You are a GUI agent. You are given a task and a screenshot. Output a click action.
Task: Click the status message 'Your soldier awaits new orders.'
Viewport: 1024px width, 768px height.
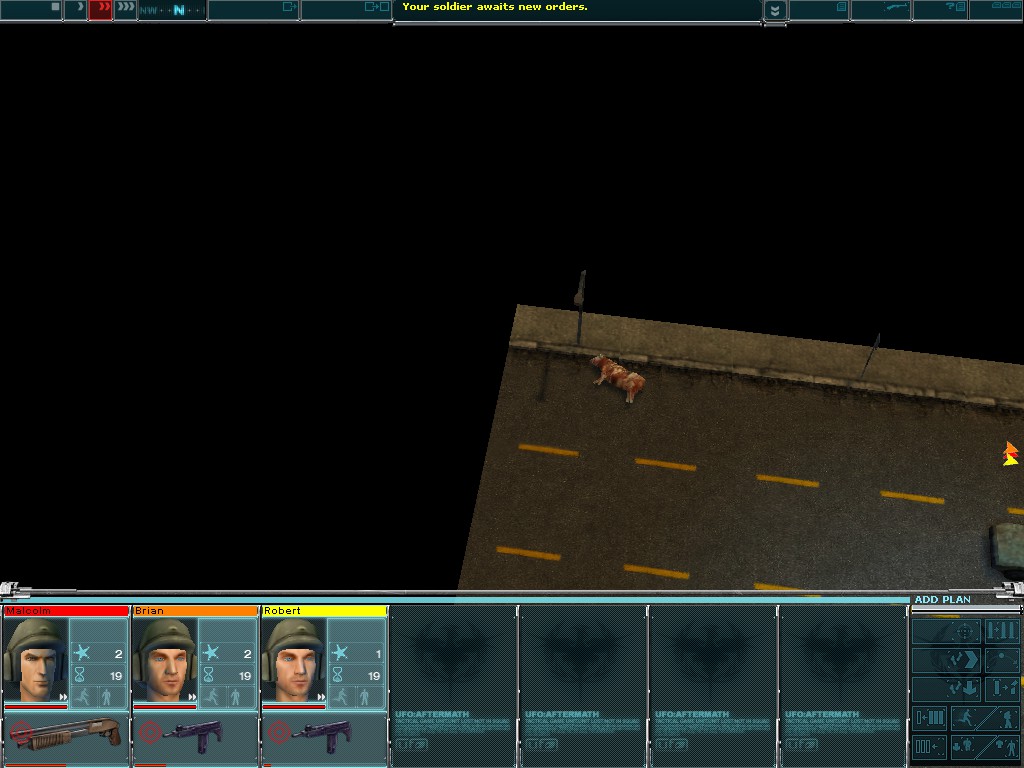pyautogui.click(x=494, y=7)
